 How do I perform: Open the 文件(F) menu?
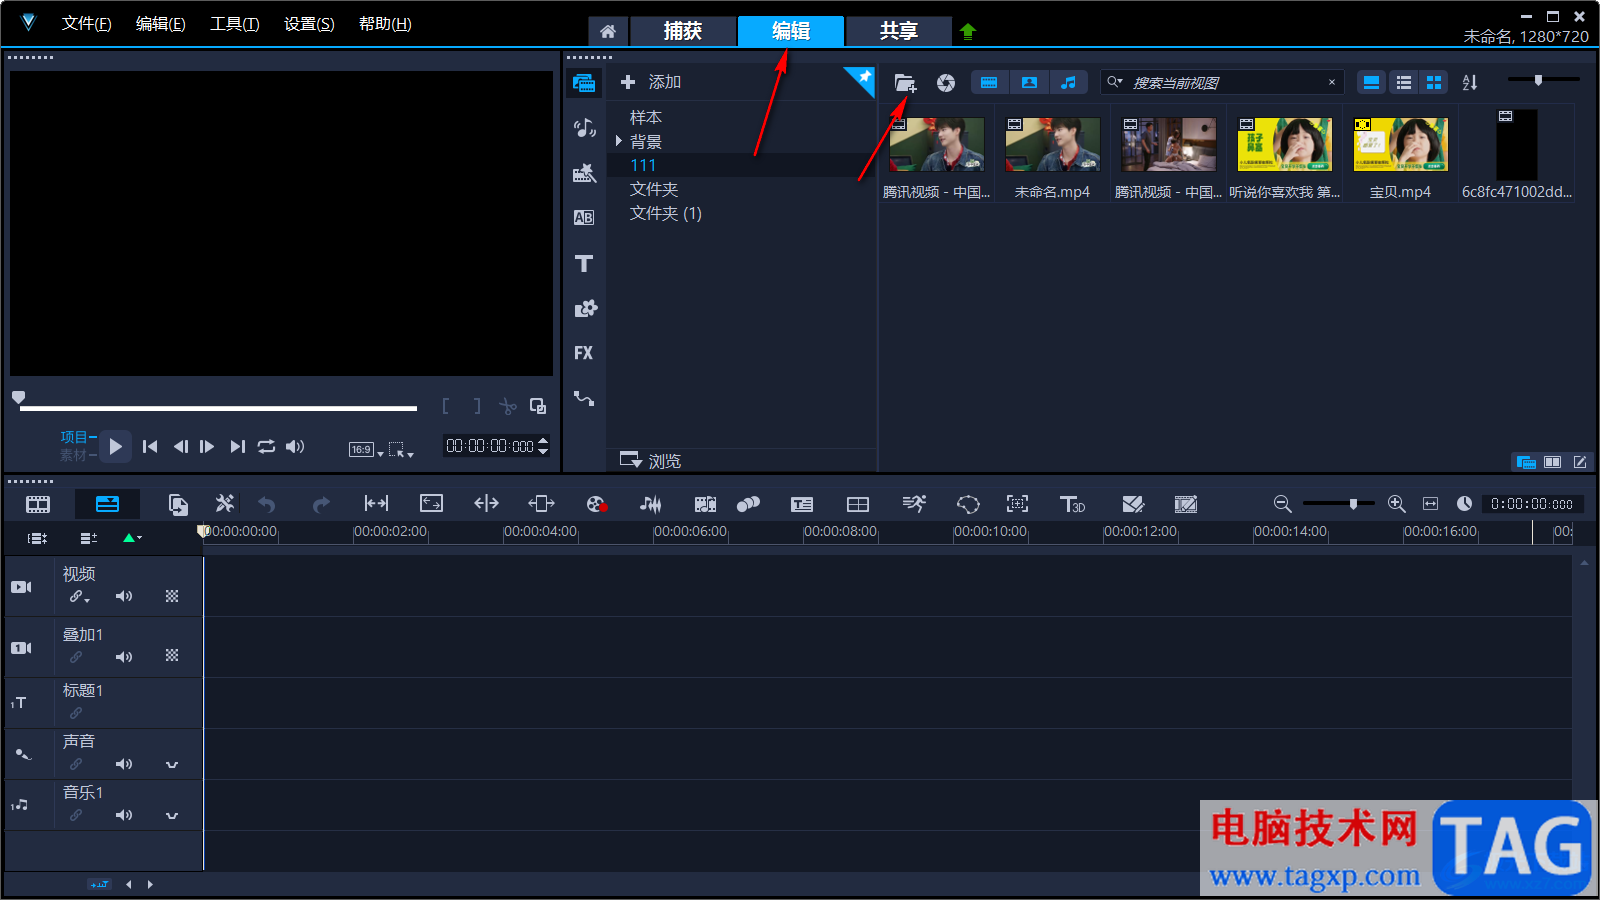point(86,24)
